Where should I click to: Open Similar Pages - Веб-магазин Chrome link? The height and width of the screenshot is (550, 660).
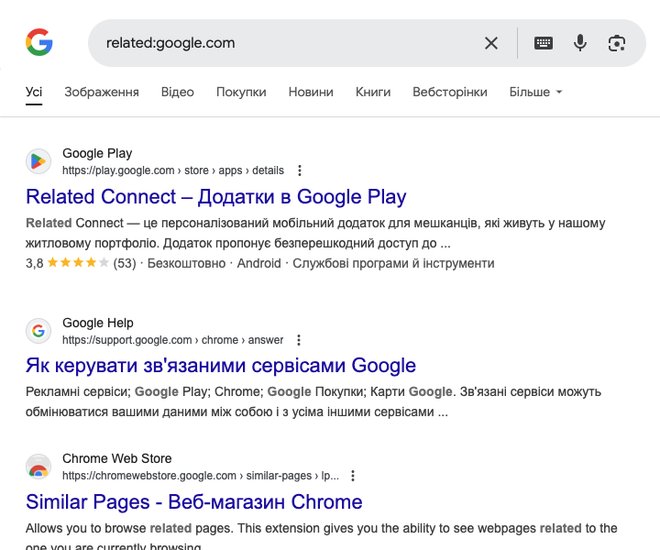[194, 502]
